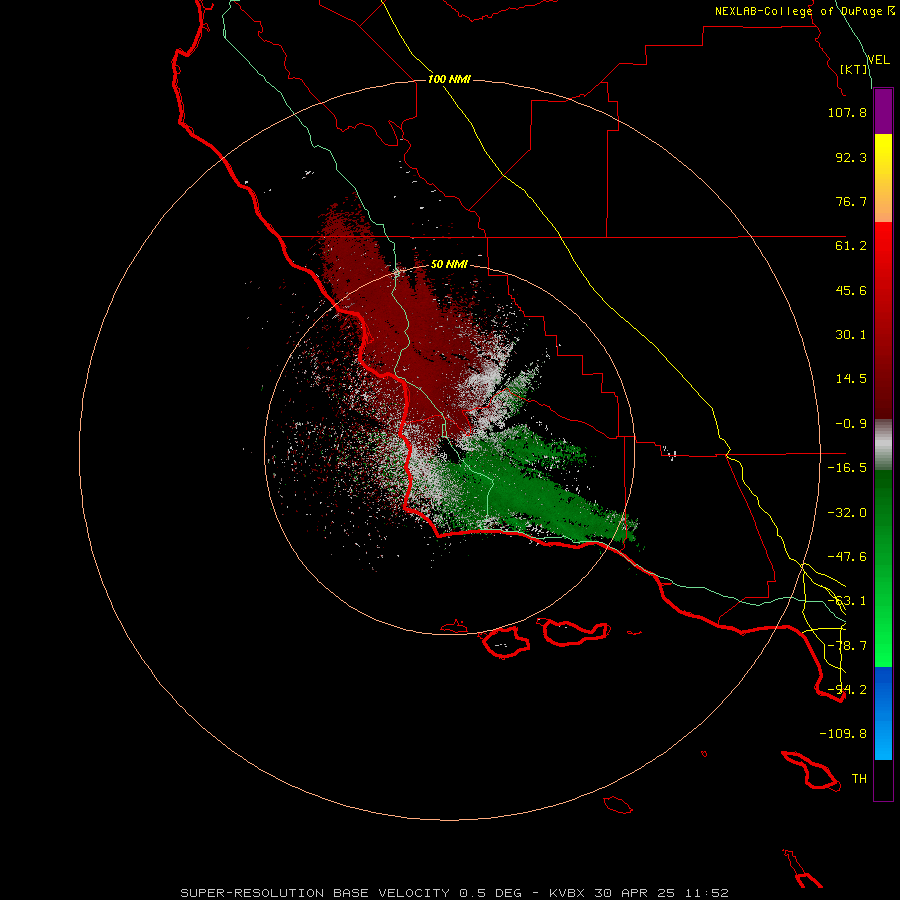Screen dimensions: 900x900
Task: Click the purple segment of the color bar
Action: coord(883,111)
